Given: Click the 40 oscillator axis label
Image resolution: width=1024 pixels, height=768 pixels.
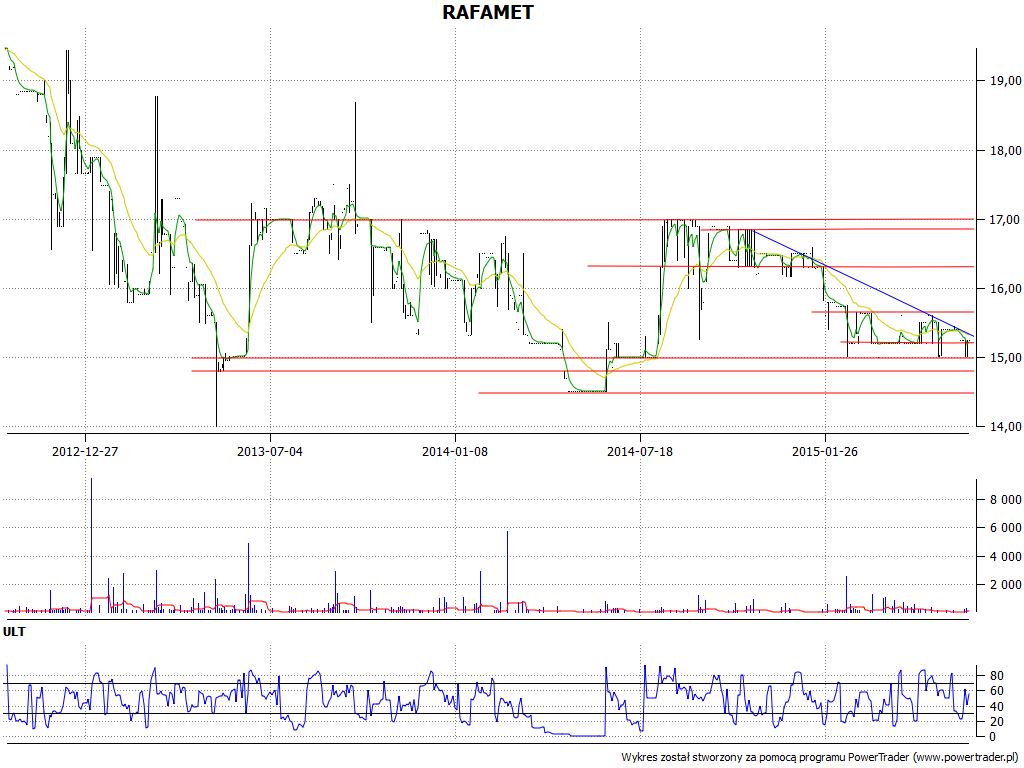Looking at the screenshot, I should [997, 707].
